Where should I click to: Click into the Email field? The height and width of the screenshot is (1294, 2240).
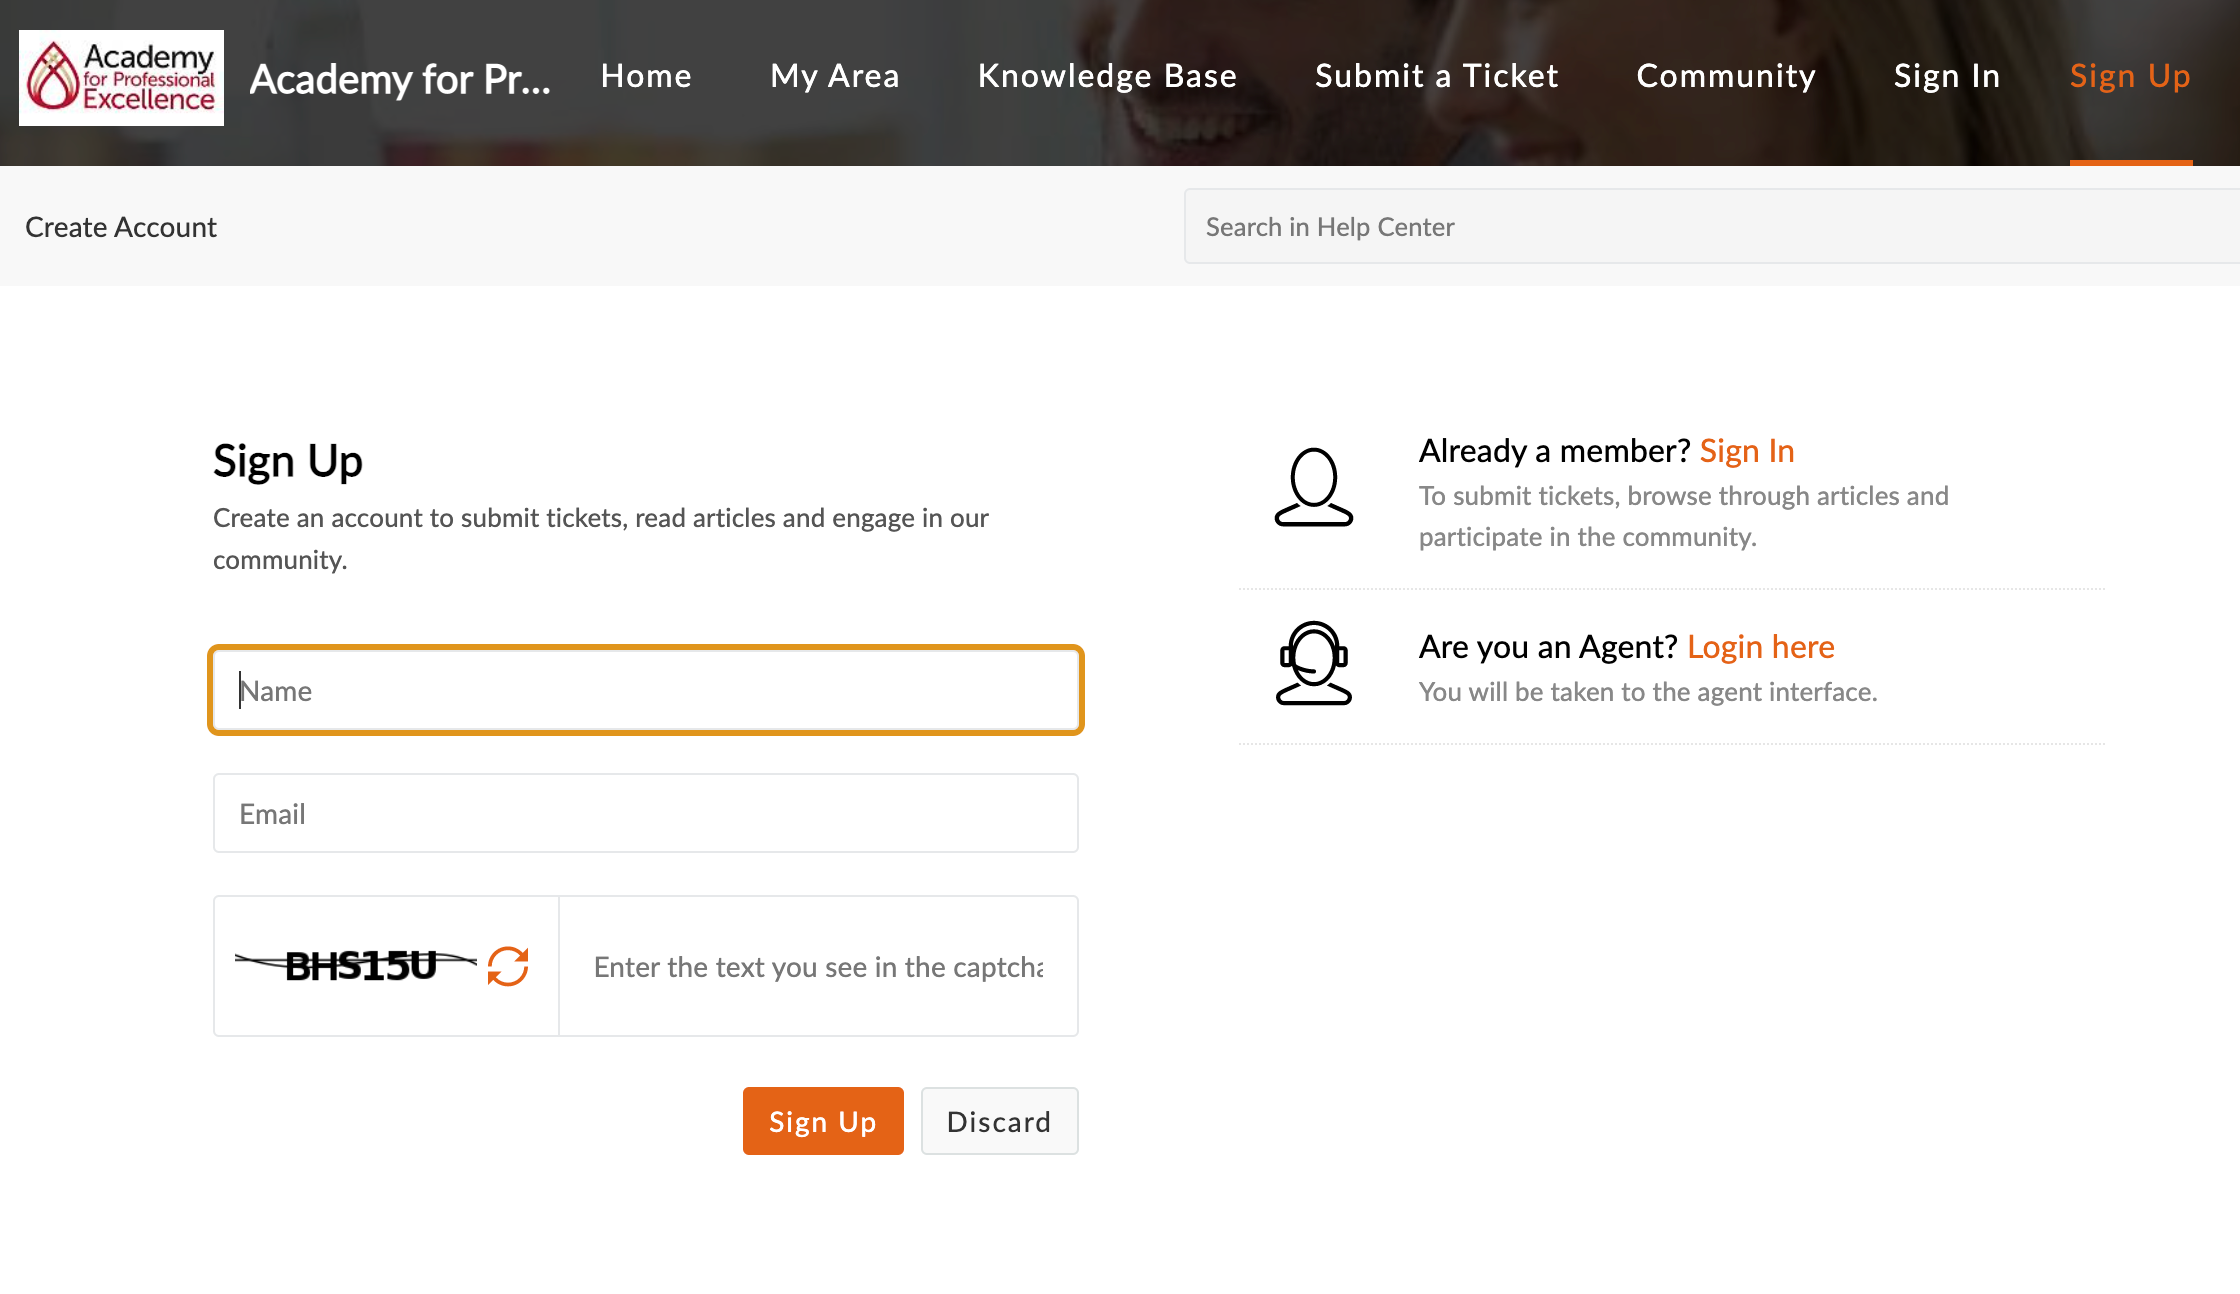(646, 813)
